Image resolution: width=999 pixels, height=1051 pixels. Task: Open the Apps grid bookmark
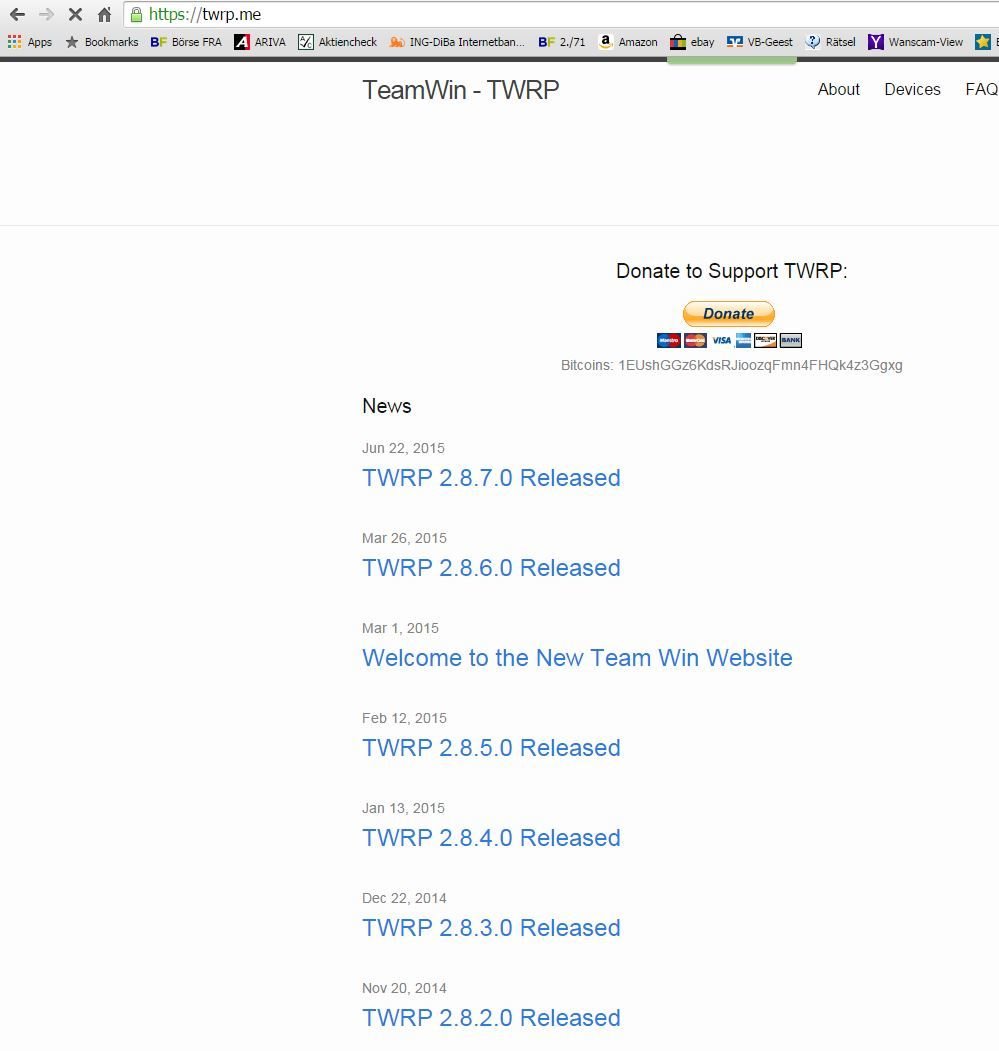pyautogui.click(x=30, y=42)
